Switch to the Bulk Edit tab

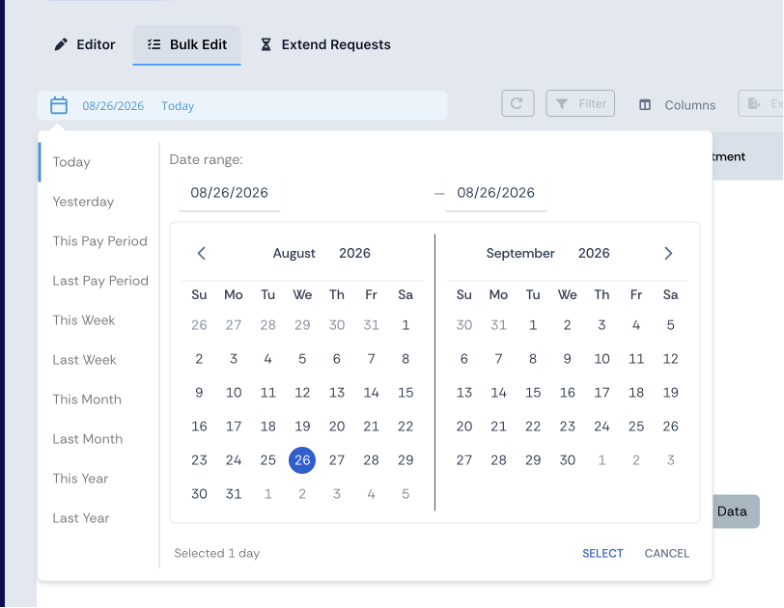tap(186, 44)
